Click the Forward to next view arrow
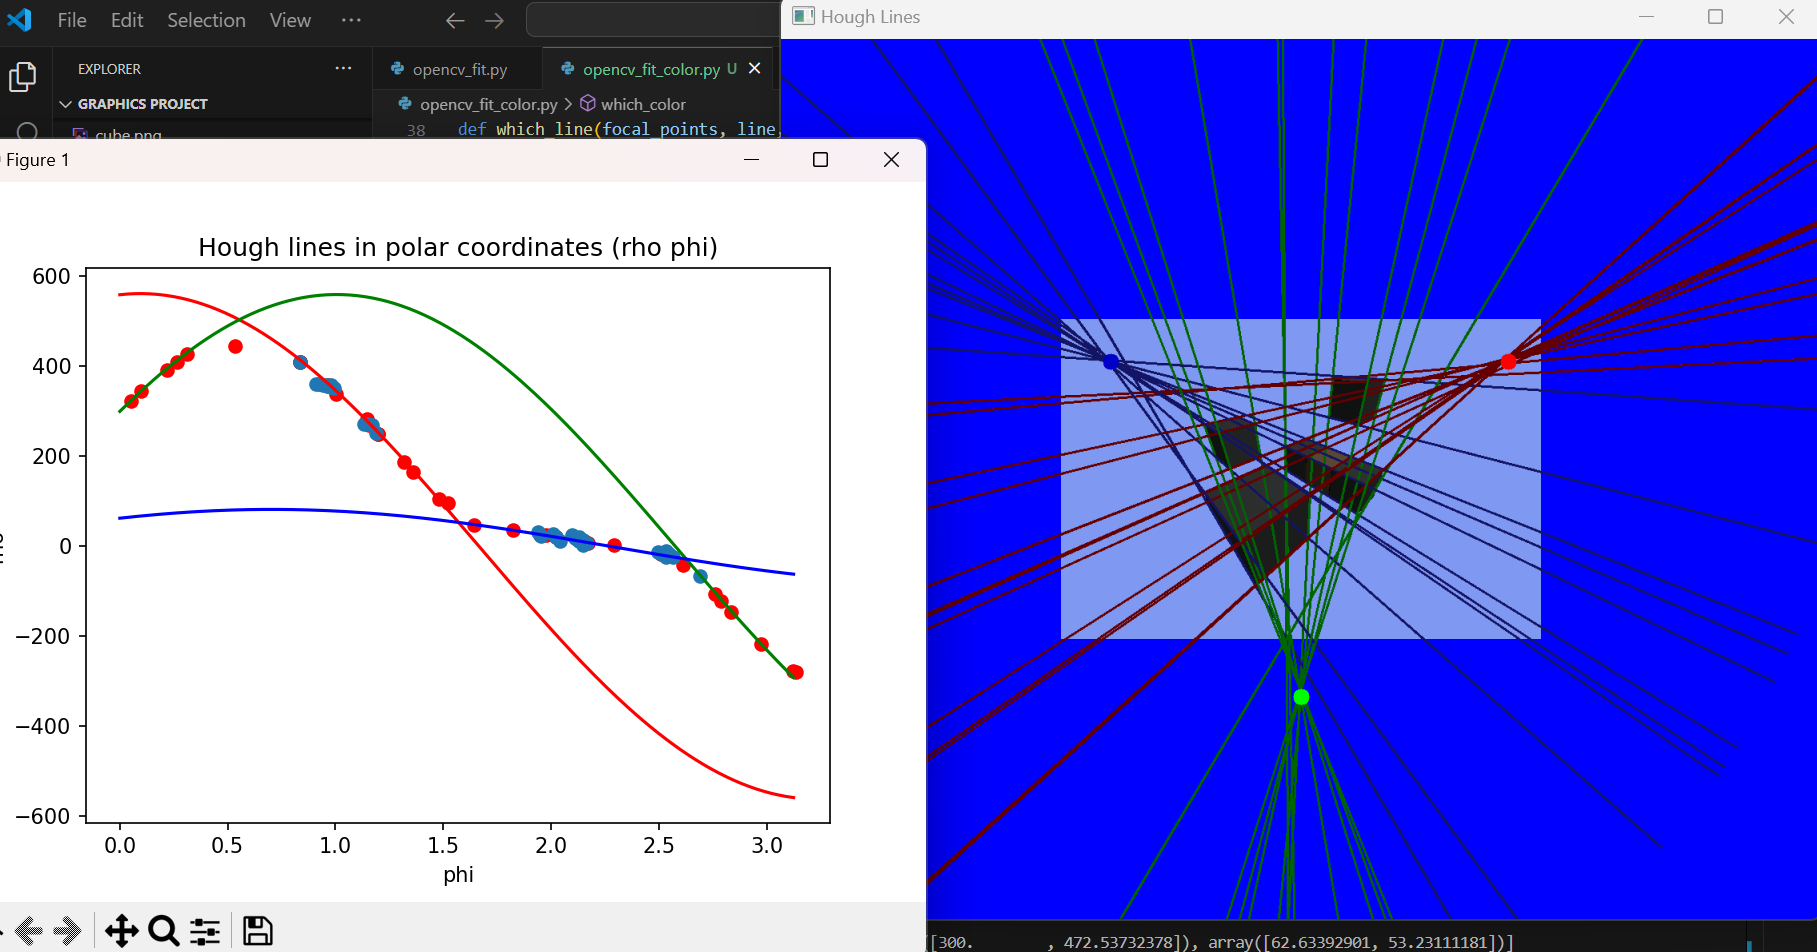Image resolution: width=1817 pixels, height=952 pixels. pyautogui.click(x=67, y=931)
